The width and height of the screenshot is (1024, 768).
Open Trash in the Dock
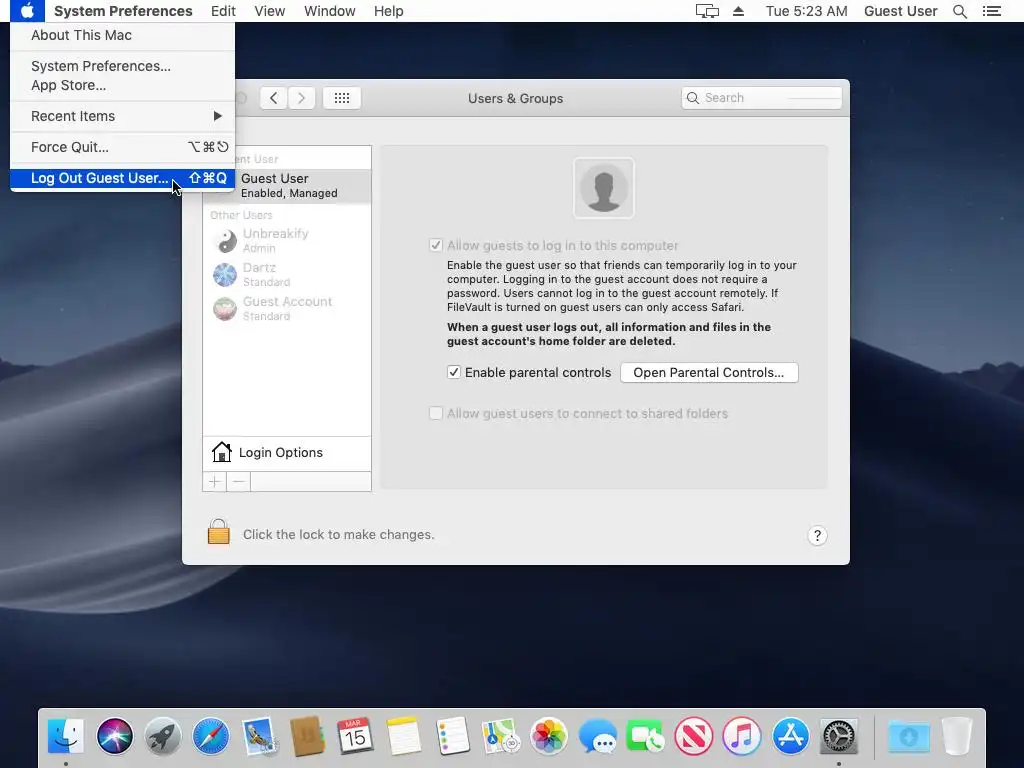click(957, 736)
